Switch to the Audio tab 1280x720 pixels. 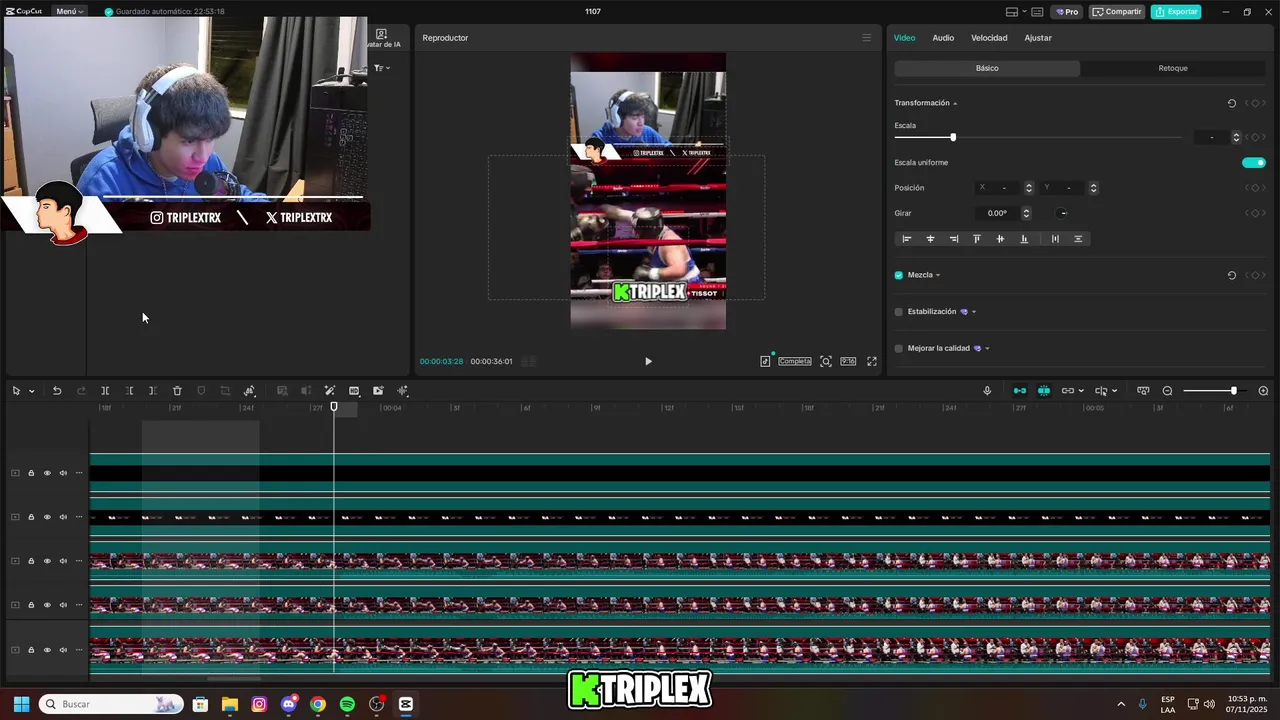tap(943, 38)
